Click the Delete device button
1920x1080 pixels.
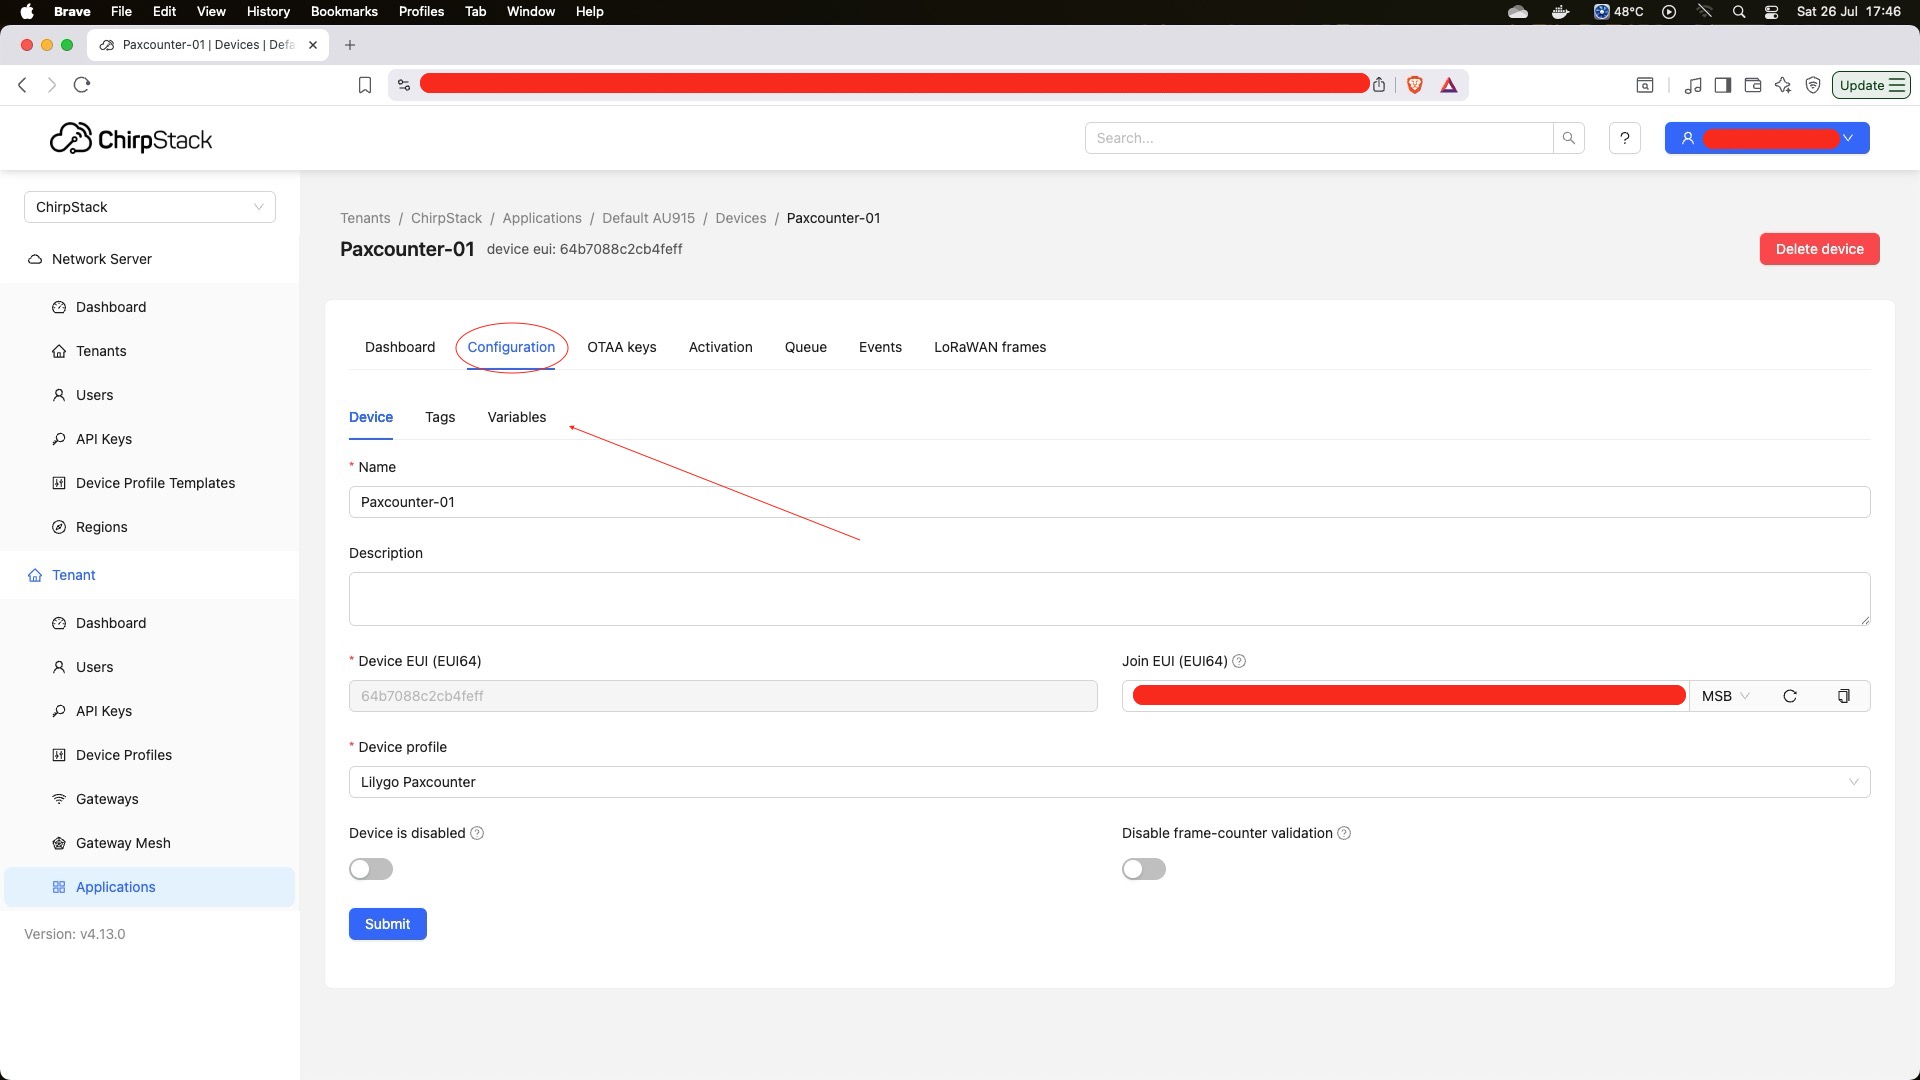click(1818, 249)
